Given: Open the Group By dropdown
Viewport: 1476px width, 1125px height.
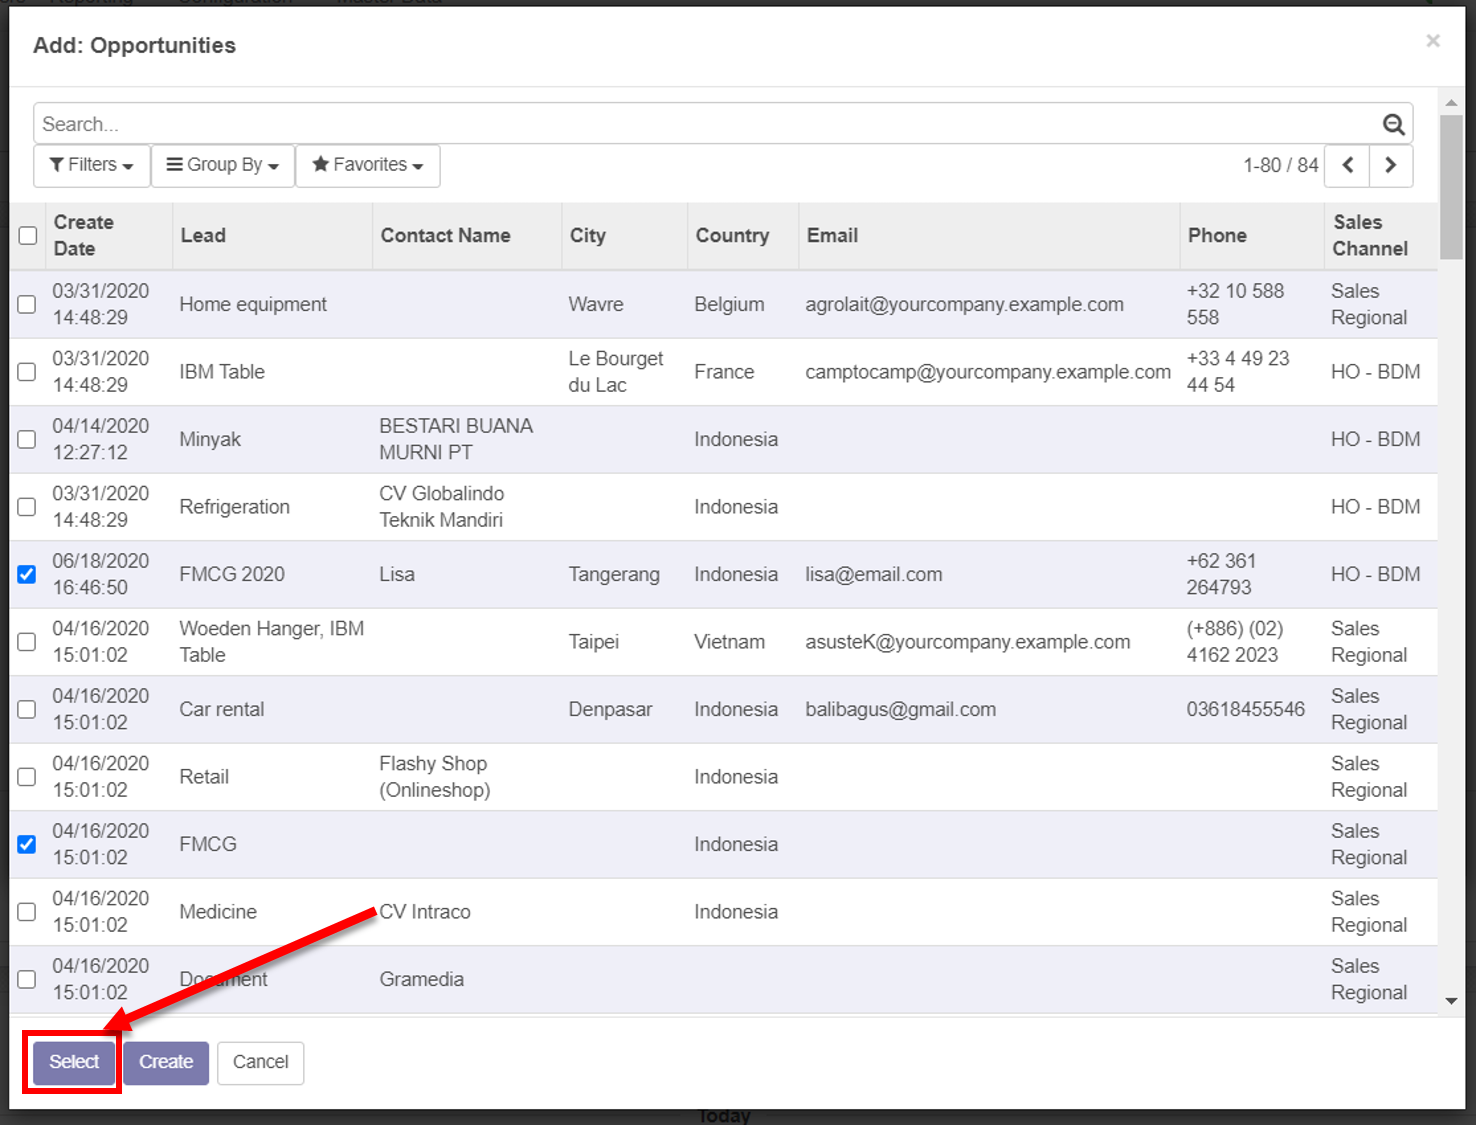Looking at the screenshot, I should [x=223, y=165].
